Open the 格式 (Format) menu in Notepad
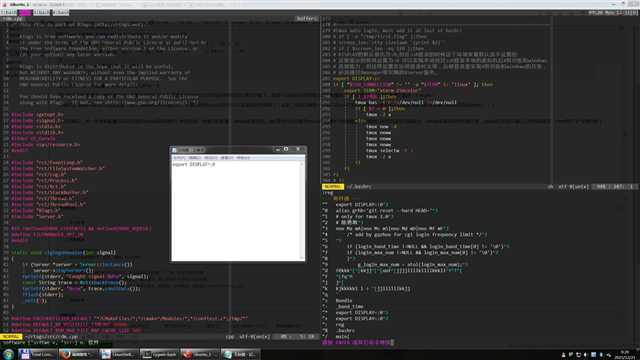The height and width of the screenshot is (360, 640). [x=211, y=158]
